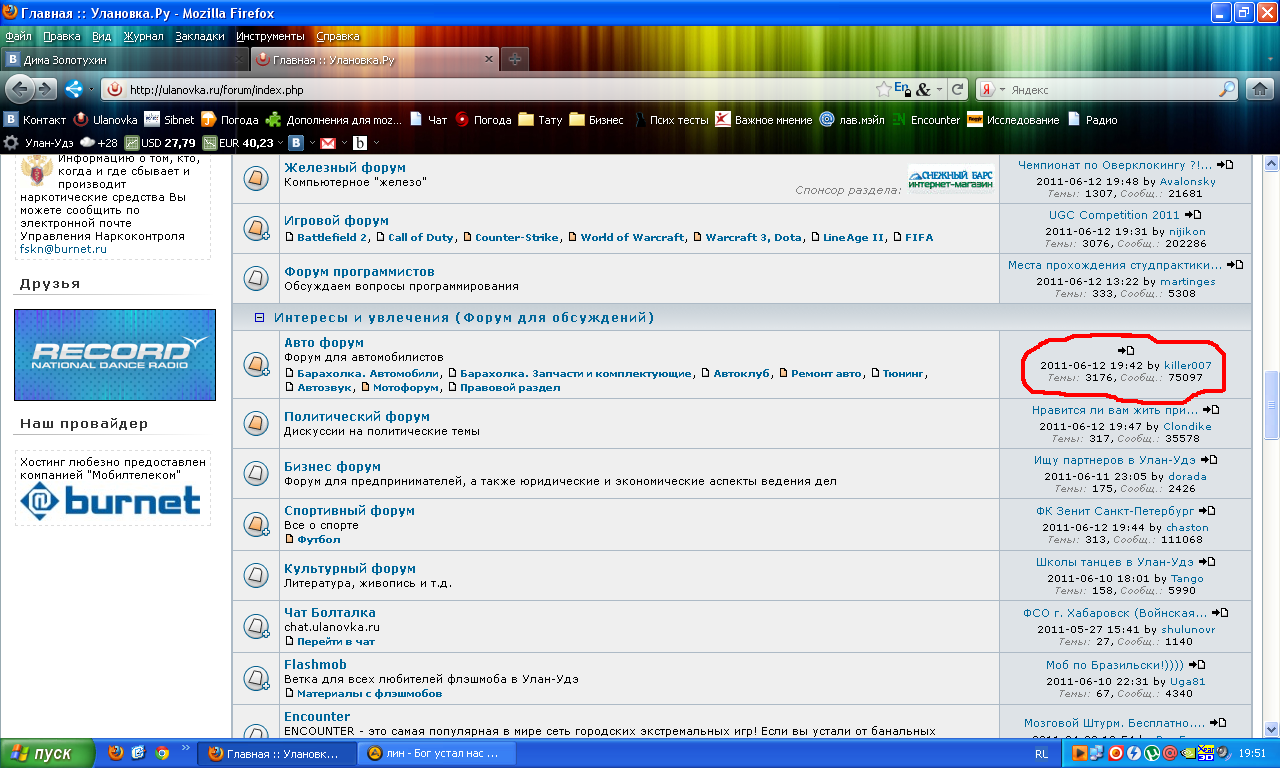Open the Снежный Барс sponsor banner
The width and height of the screenshot is (1280, 768).
coord(951,178)
